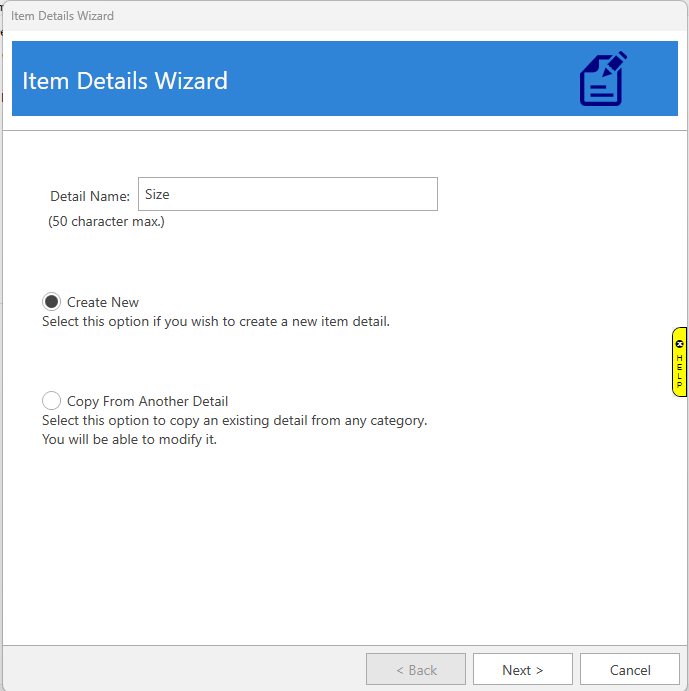The height and width of the screenshot is (691, 689).
Task: Click the word Size in the name field
Action: 157,195
